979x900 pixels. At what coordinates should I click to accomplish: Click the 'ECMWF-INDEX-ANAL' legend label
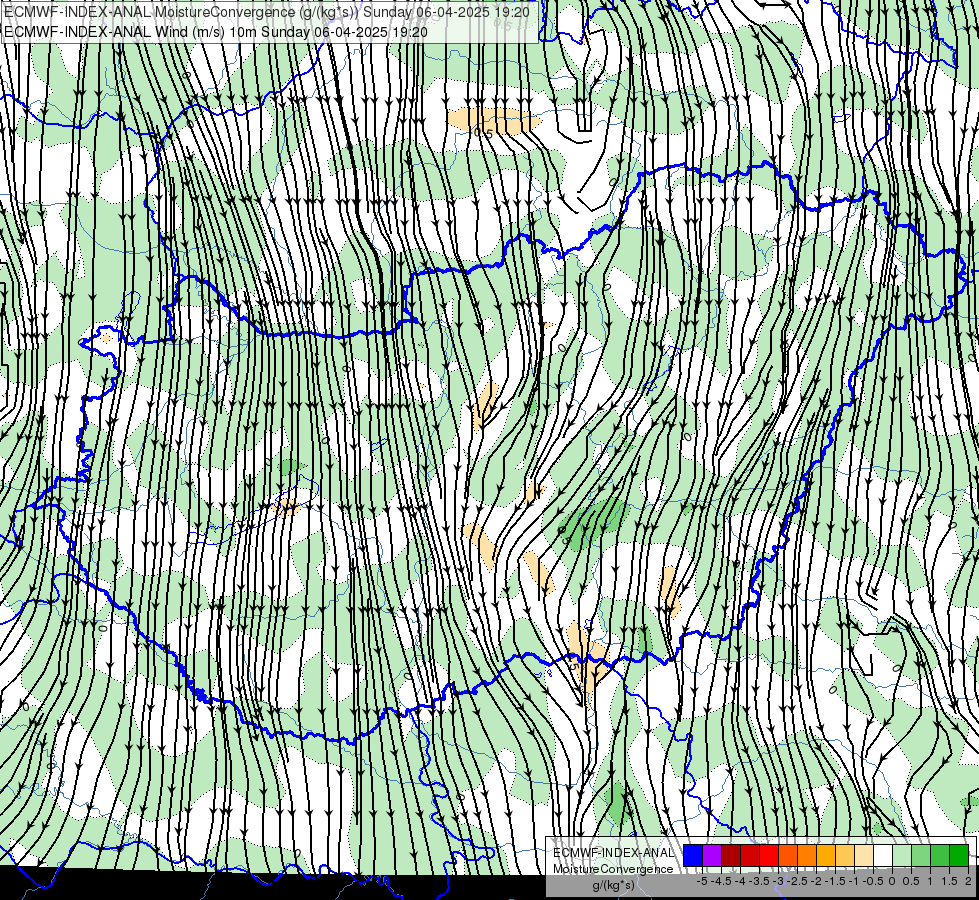point(613,853)
